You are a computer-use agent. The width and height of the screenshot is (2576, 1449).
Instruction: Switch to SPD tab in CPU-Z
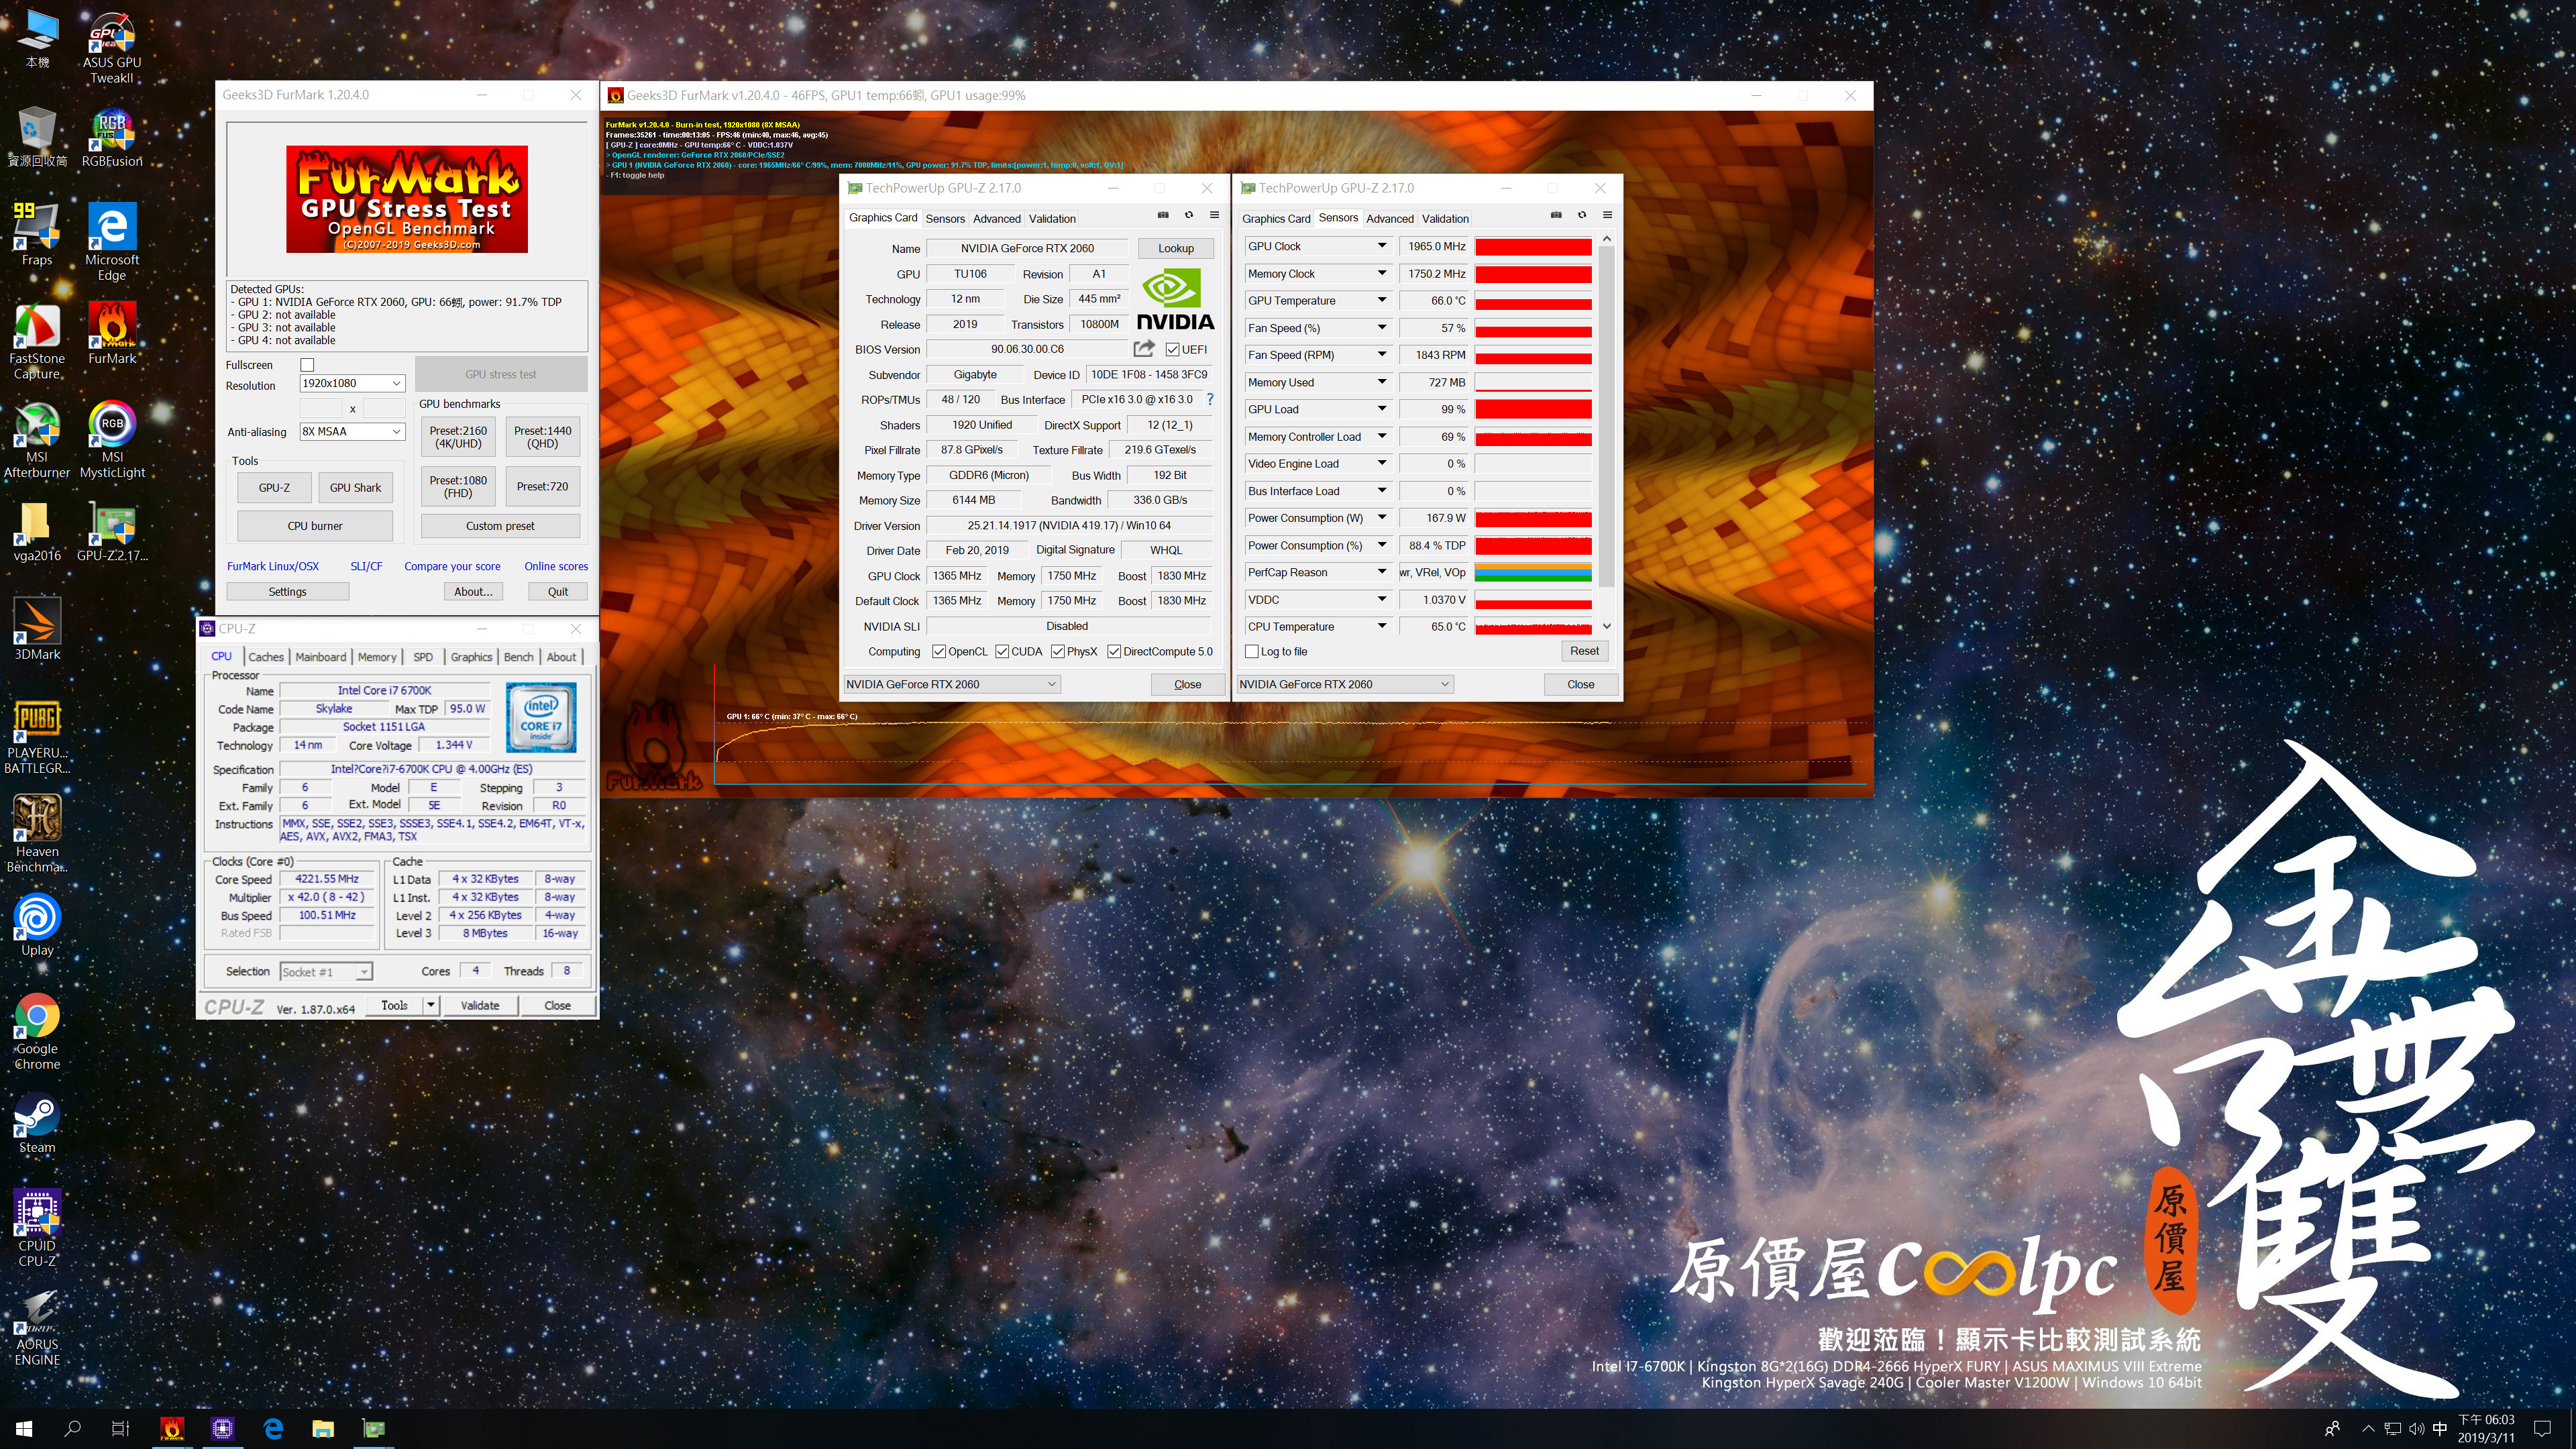423,657
